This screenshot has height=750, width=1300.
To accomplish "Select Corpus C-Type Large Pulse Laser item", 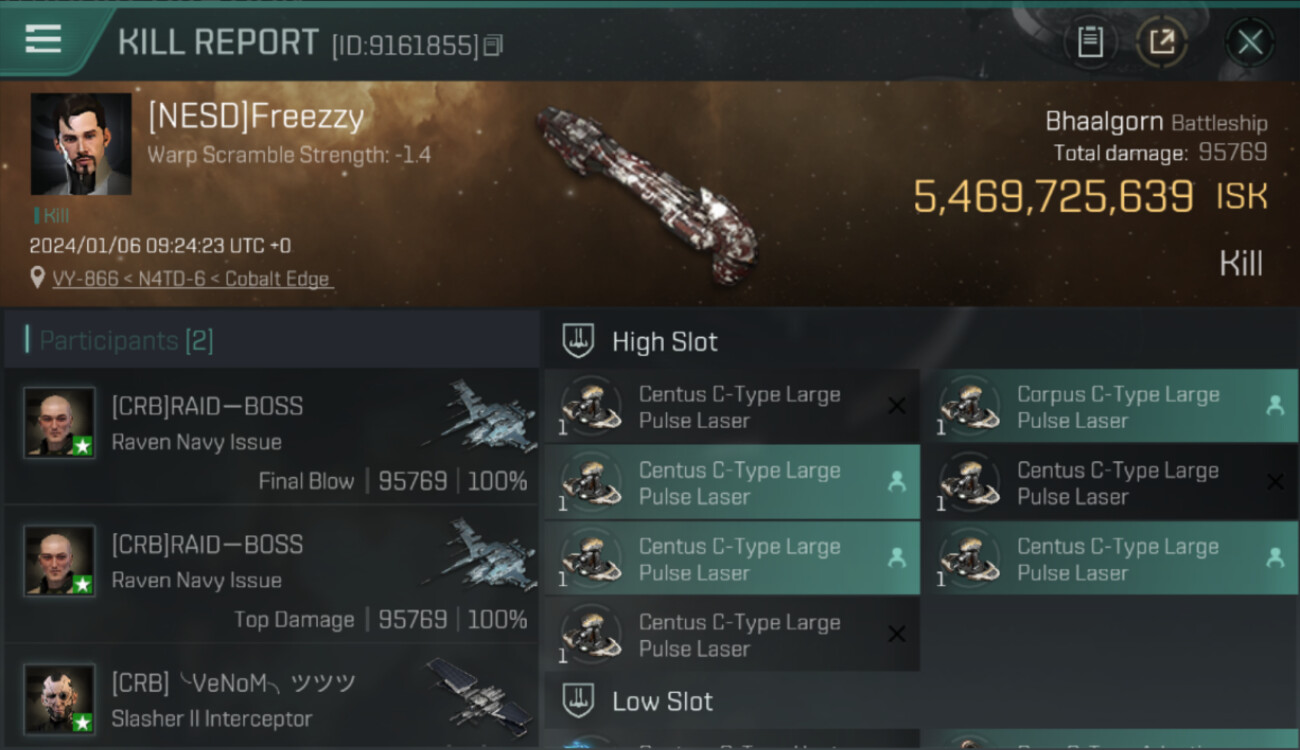I will pos(1117,407).
